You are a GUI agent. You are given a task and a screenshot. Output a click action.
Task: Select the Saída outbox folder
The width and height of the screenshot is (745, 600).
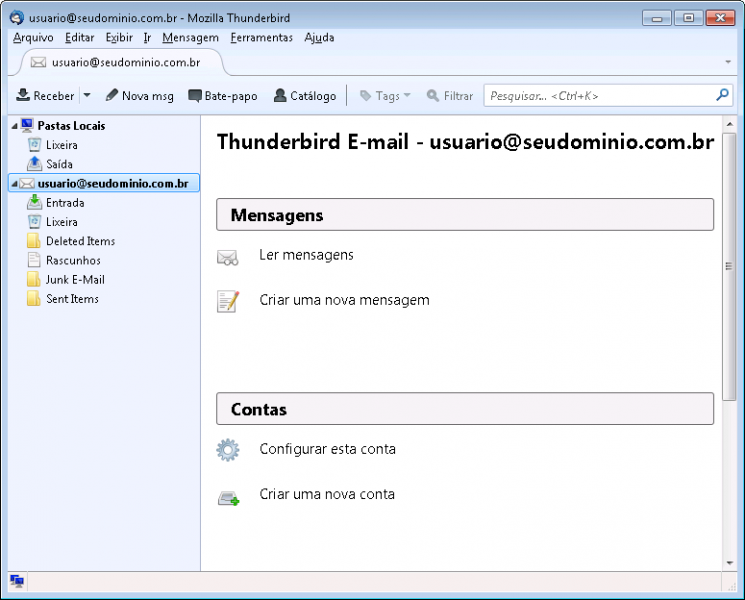point(59,164)
